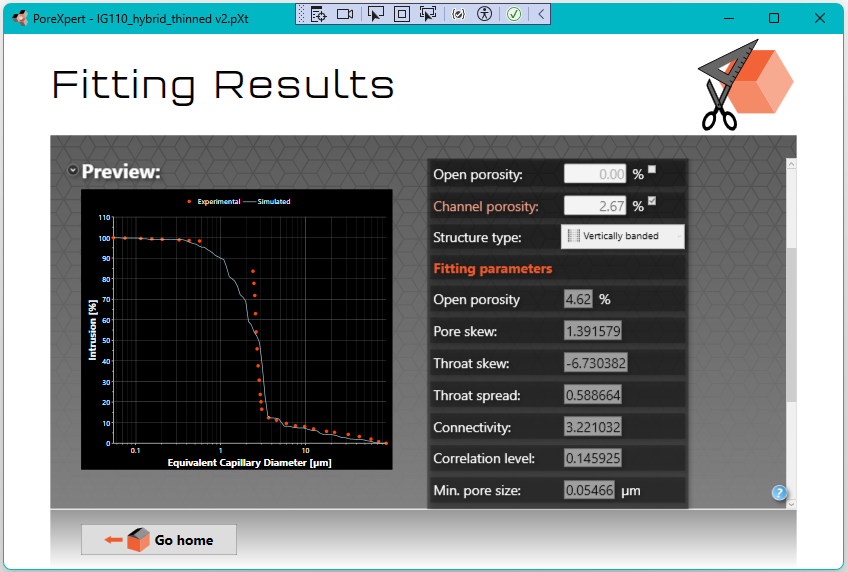Screen dimensions: 848x572
Task: Click the Channel porosity value field
Action: (596, 206)
